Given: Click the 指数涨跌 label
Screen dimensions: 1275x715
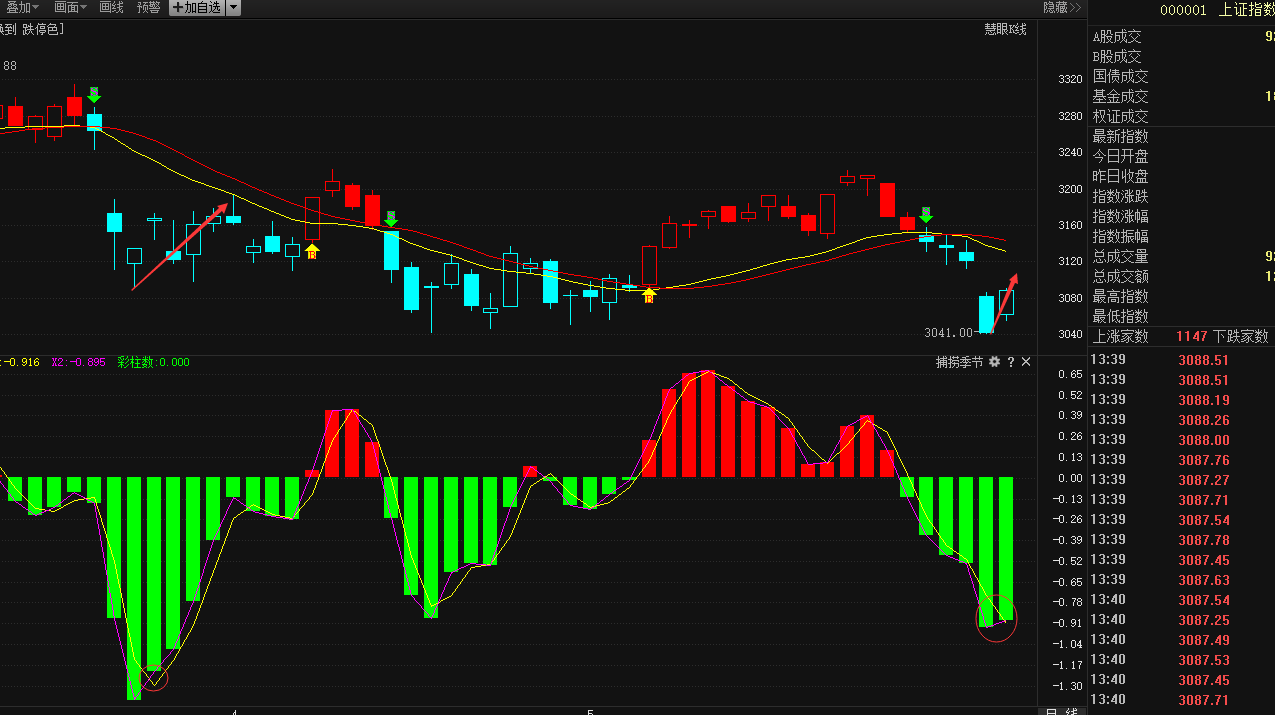Looking at the screenshot, I should [1120, 196].
